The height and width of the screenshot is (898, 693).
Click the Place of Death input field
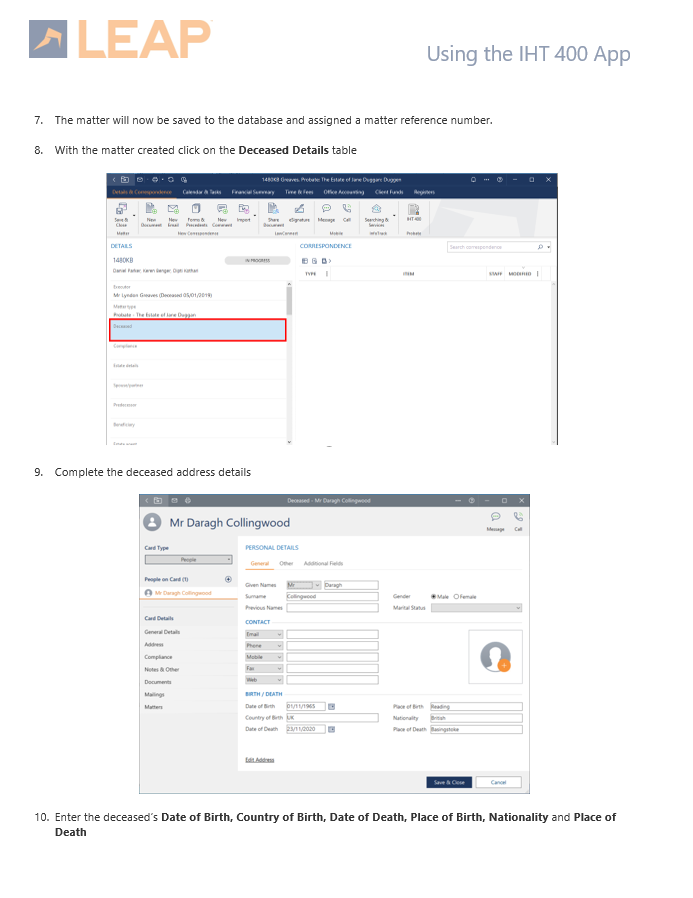point(476,729)
